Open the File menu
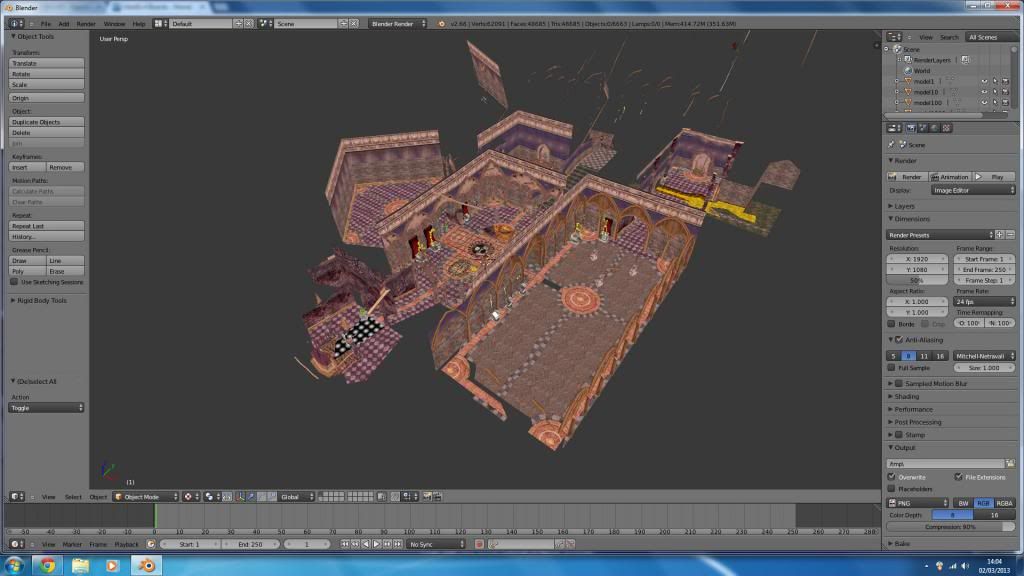The image size is (1024, 576). [x=46, y=24]
